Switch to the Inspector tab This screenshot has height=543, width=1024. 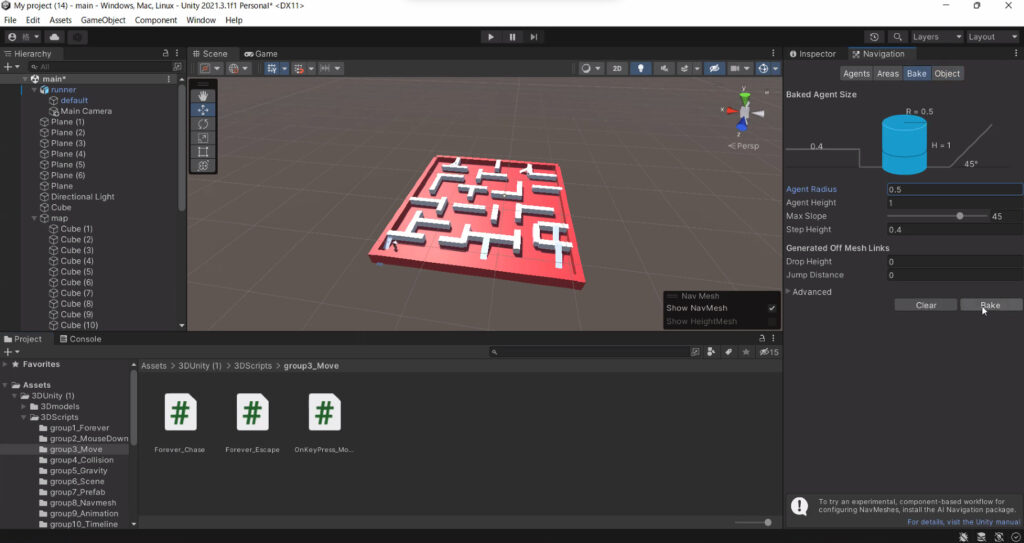click(x=812, y=54)
